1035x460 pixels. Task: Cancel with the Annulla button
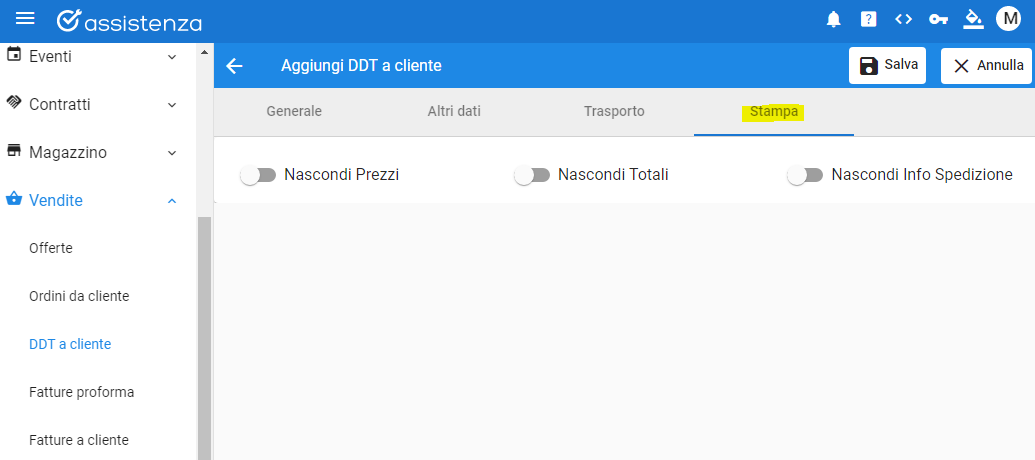coord(987,65)
